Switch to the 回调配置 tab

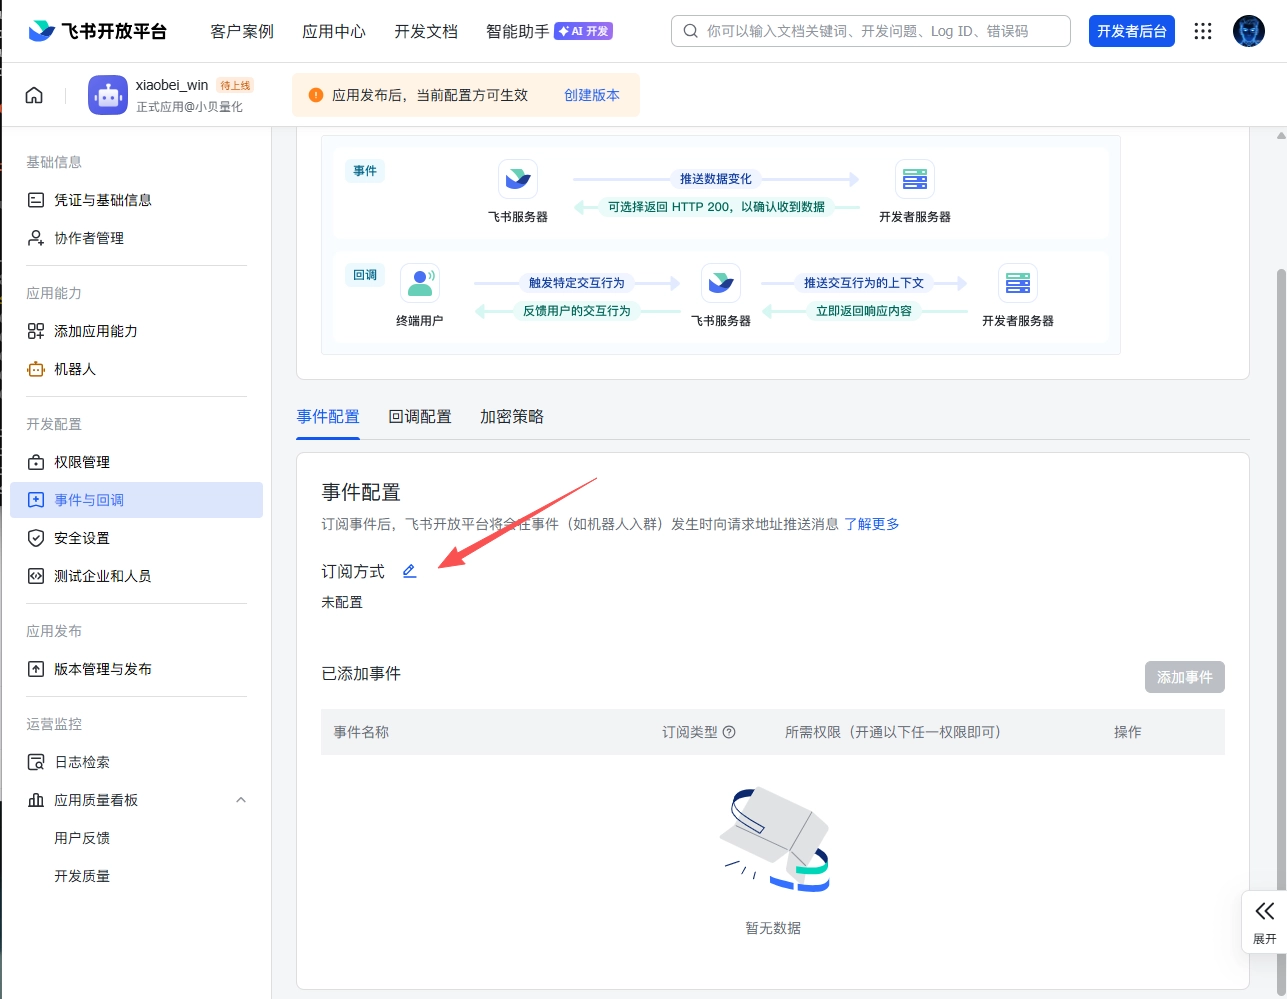(x=420, y=416)
